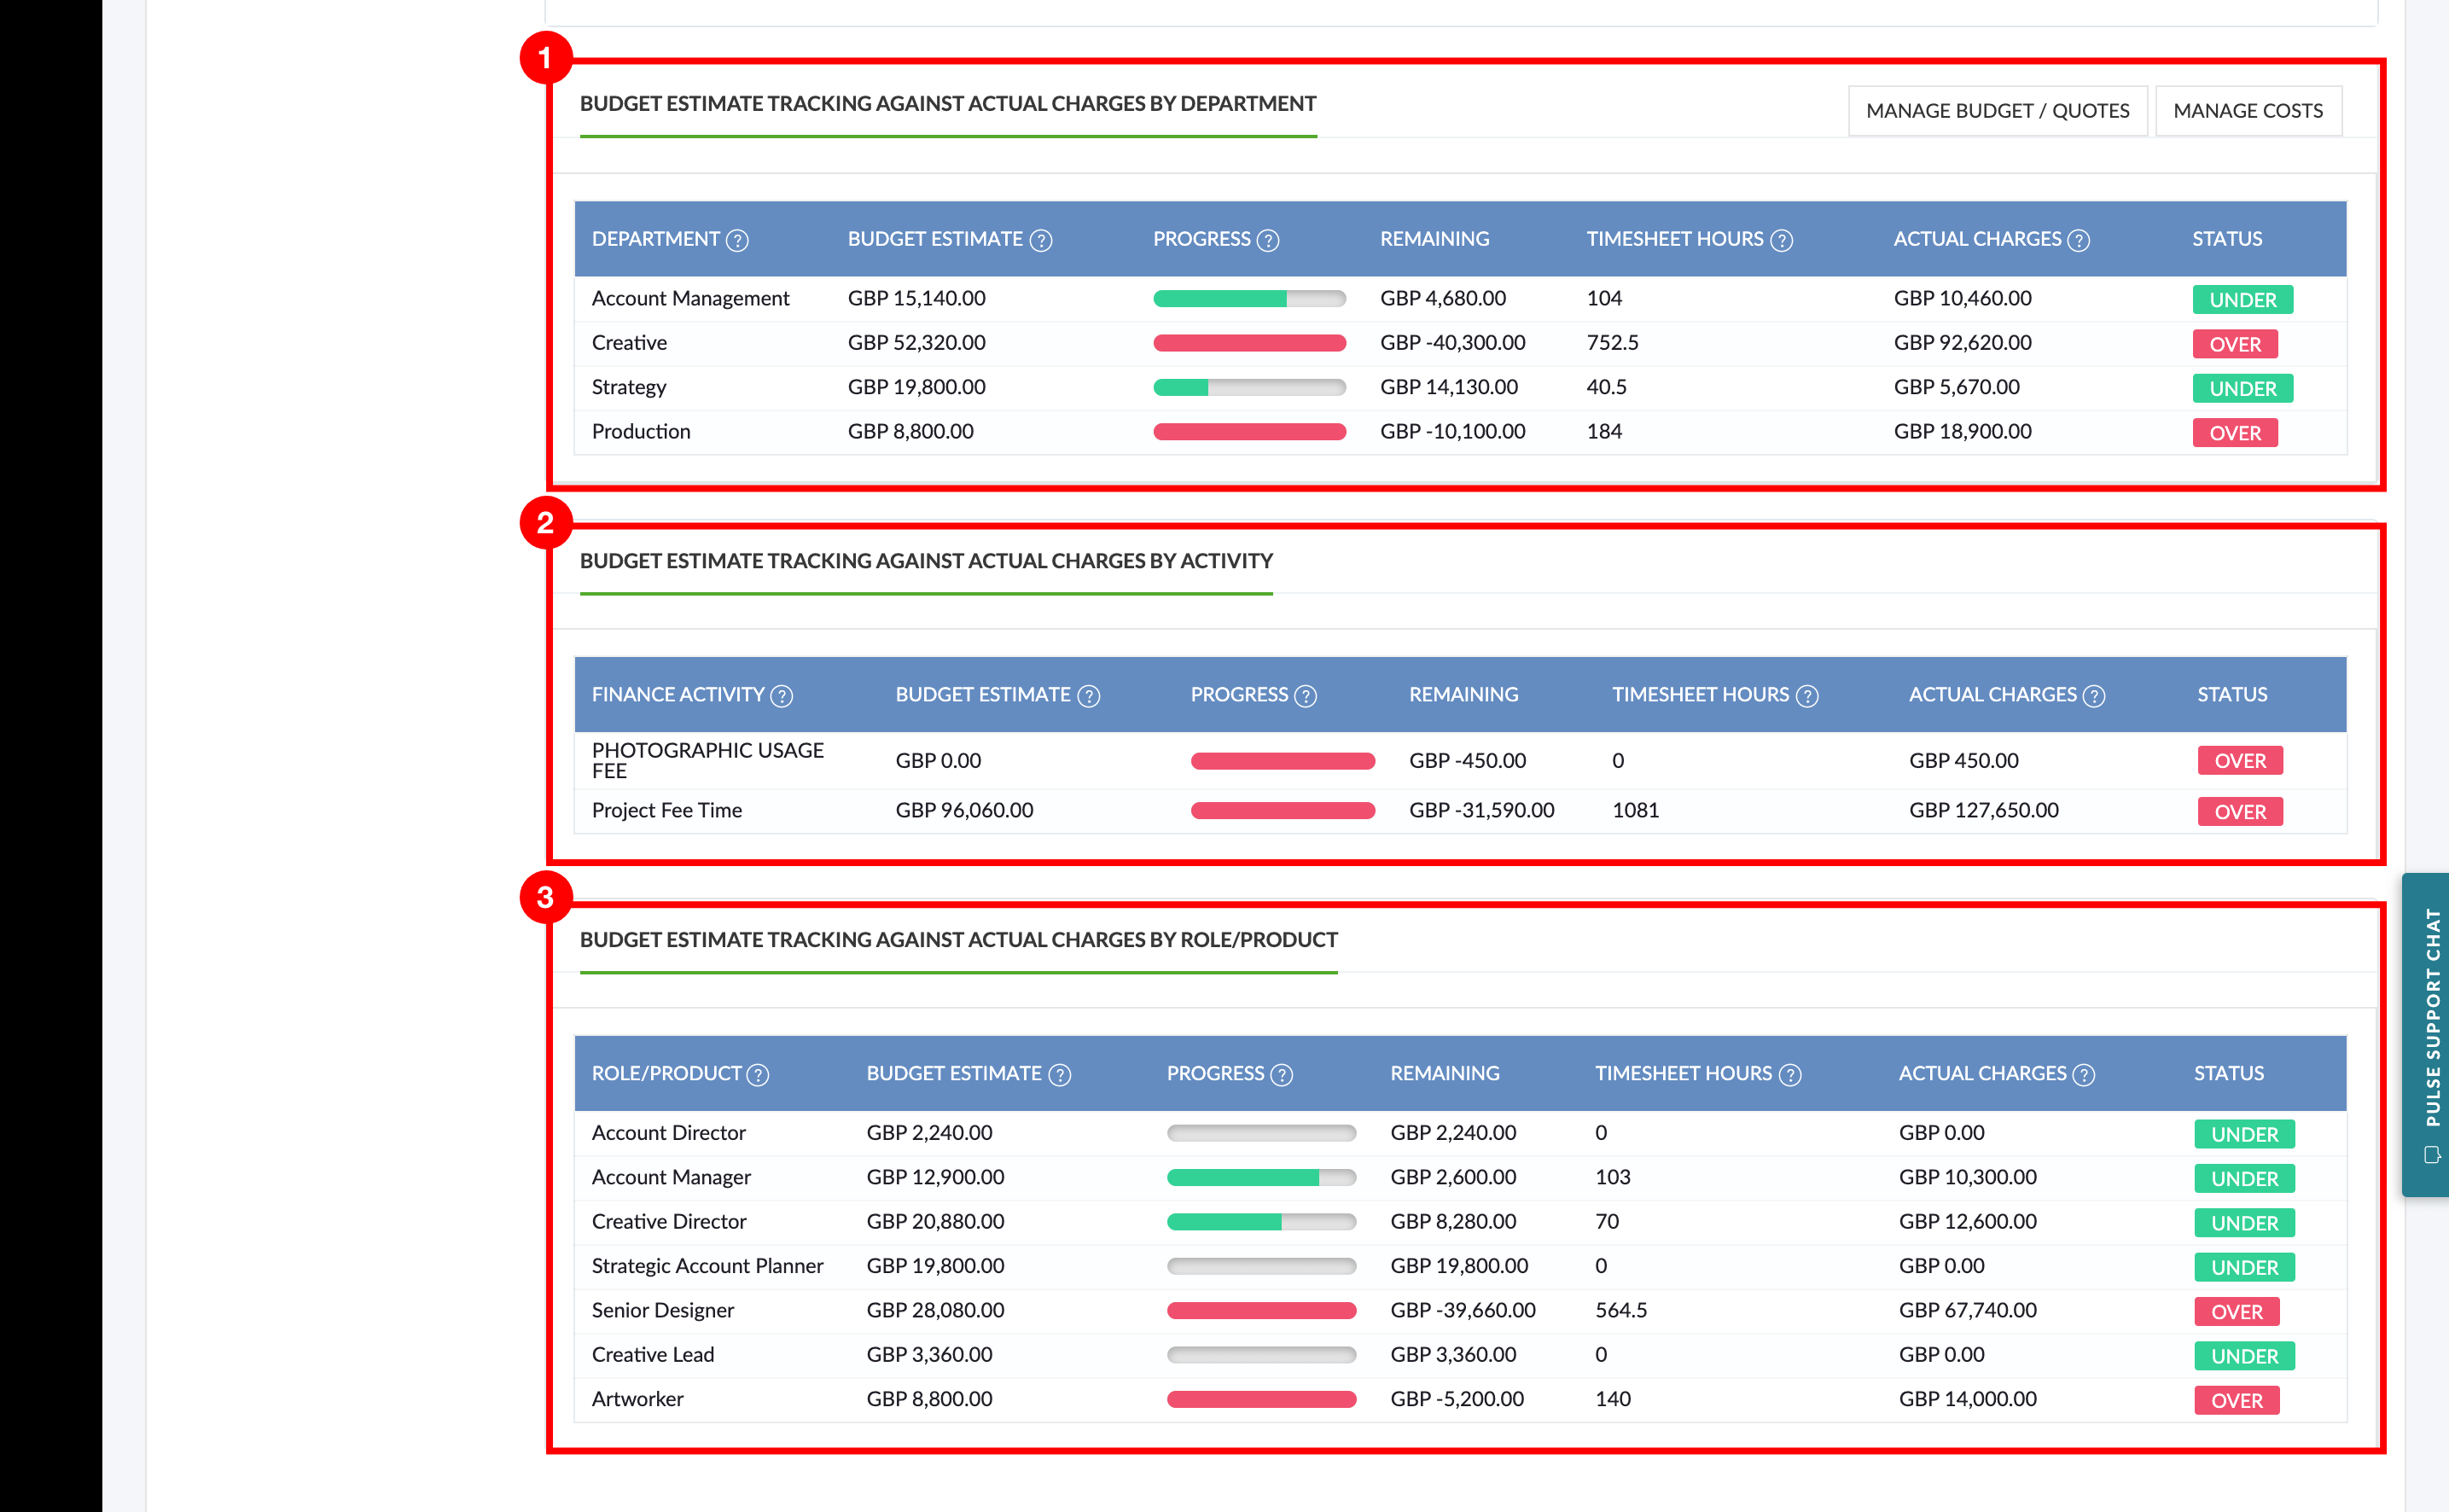Viewport: 2449px width, 1512px height.
Task: Click the Production progress bar
Action: coord(1249,432)
